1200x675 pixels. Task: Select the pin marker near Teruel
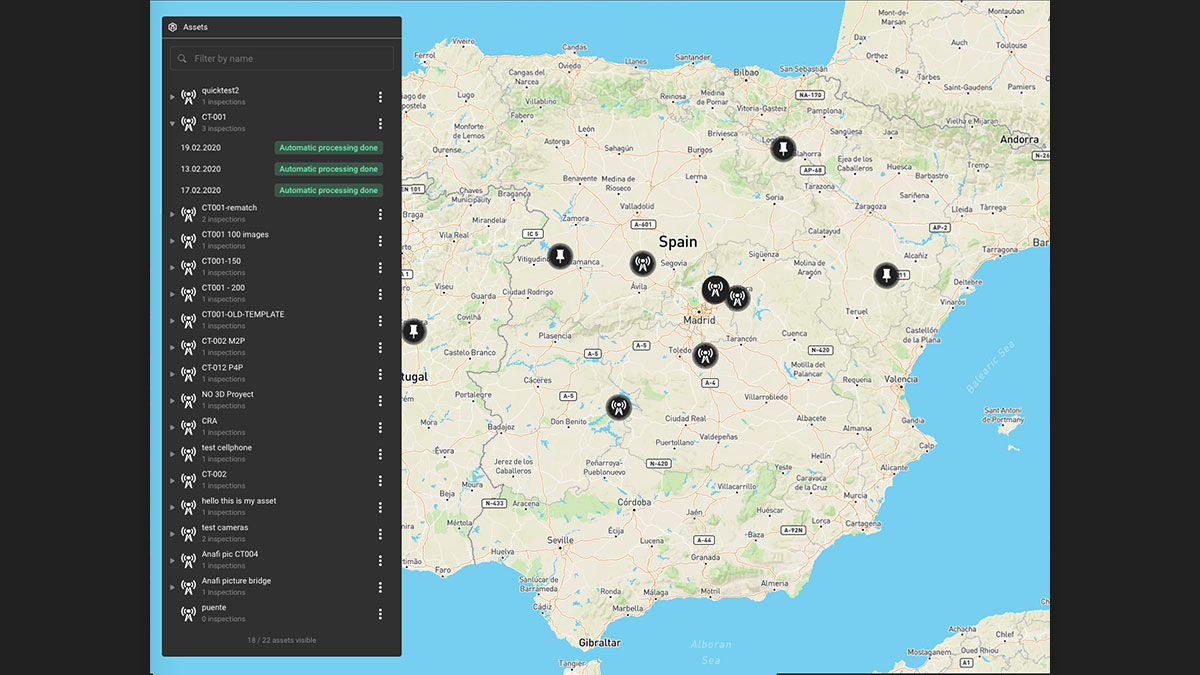pos(886,275)
